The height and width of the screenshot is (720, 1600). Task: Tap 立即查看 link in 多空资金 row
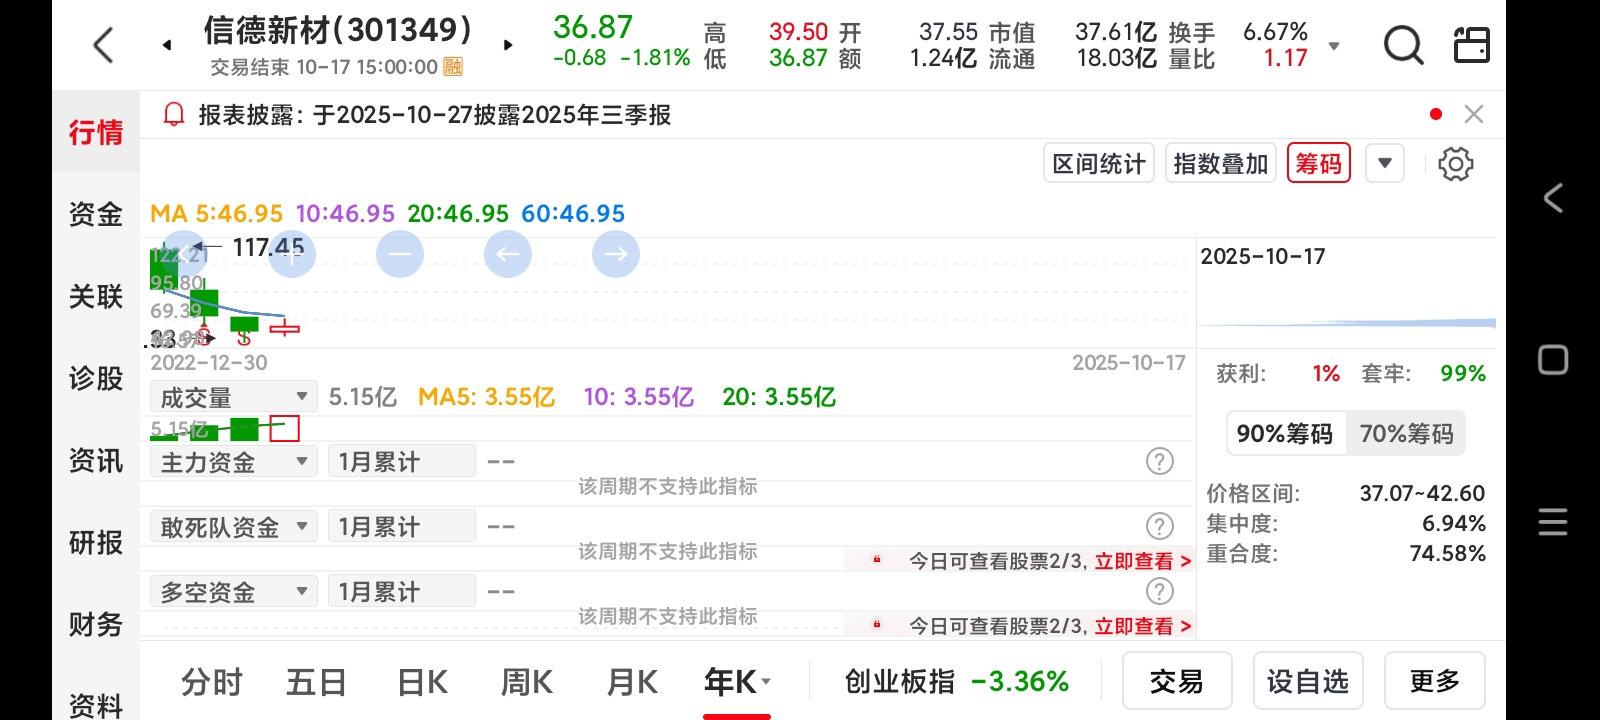tap(1143, 626)
